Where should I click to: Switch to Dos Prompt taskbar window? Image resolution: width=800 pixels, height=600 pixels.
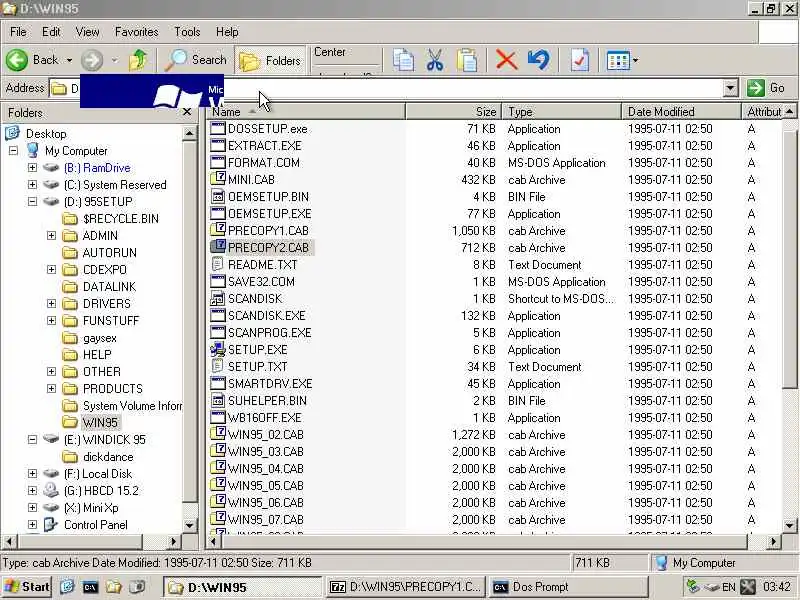pos(569,587)
